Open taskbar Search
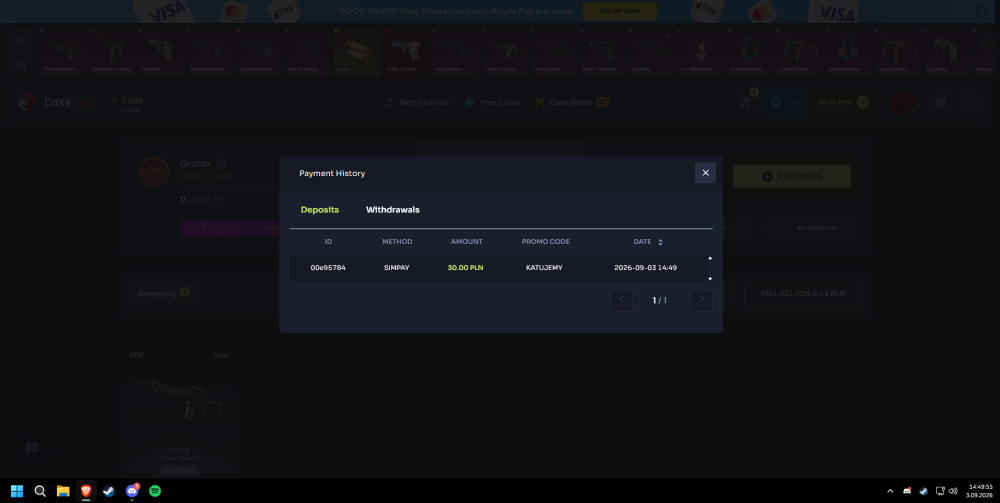Screen dimensions: 1000x503 40,491
